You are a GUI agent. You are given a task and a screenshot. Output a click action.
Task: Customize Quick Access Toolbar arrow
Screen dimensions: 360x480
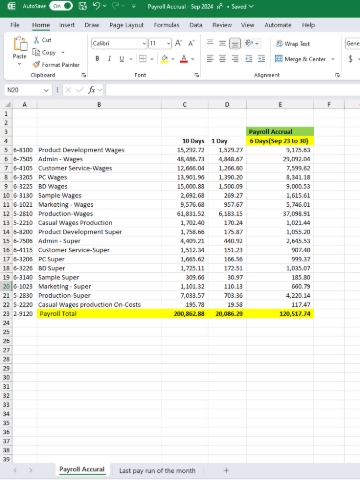134,6
